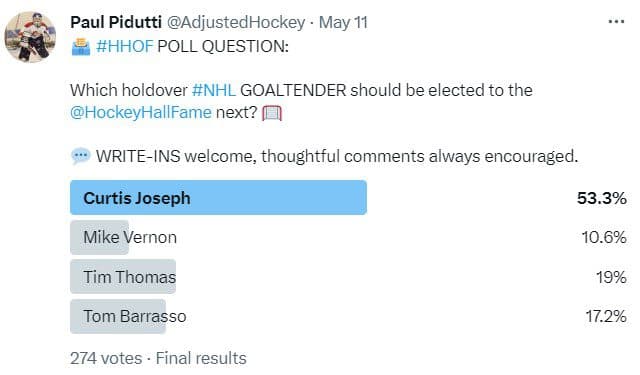Click the 17.2% result percentage
The width and height of the screenshot is (640, 375).
(x=606, y=316)
